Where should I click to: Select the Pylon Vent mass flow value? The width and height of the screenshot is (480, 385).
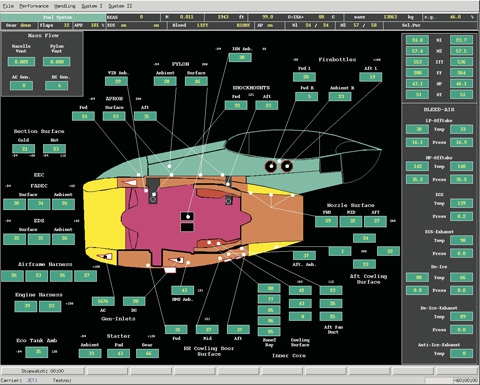click(x=57, y=62)
